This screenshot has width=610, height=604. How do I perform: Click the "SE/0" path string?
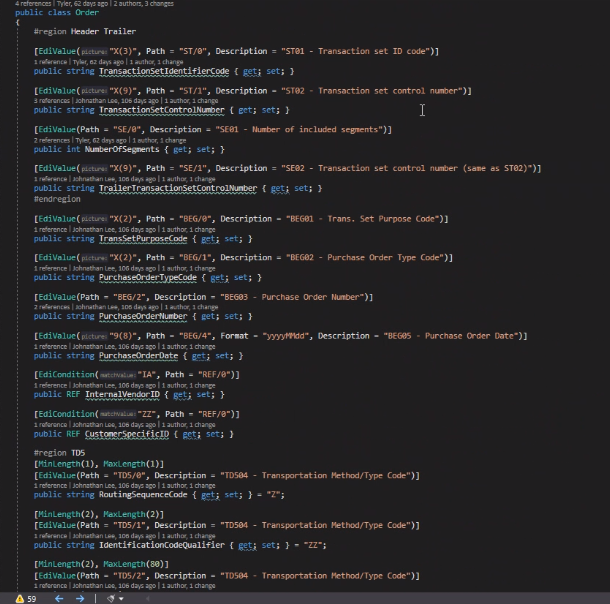coord(127,130)
